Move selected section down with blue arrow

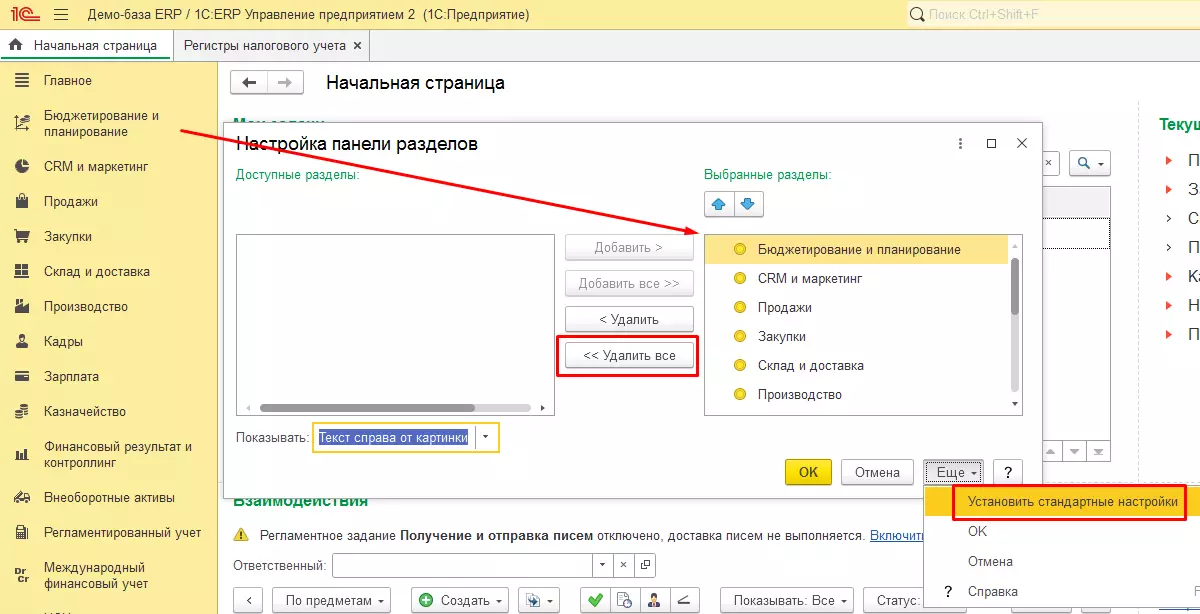[749, 204]
